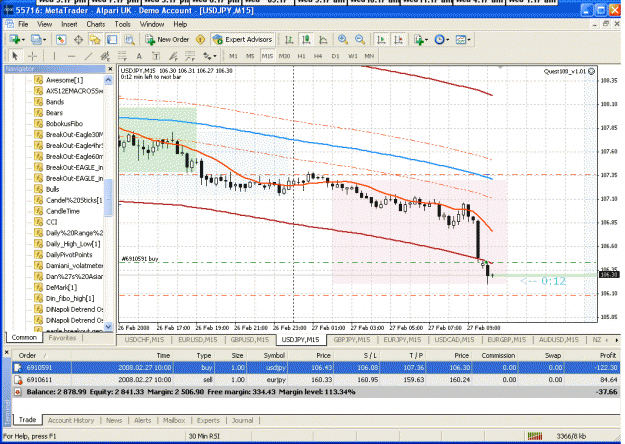Select the Fibonacci Retracement tool
625x444 pixels.
pos(122,56)
